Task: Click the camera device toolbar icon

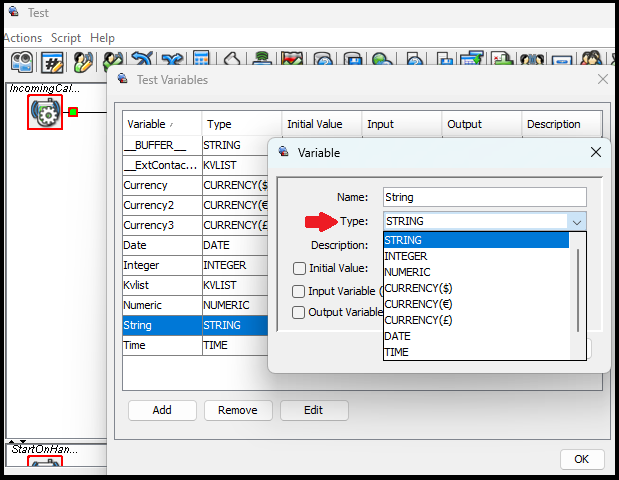Action: click(22, 62)
